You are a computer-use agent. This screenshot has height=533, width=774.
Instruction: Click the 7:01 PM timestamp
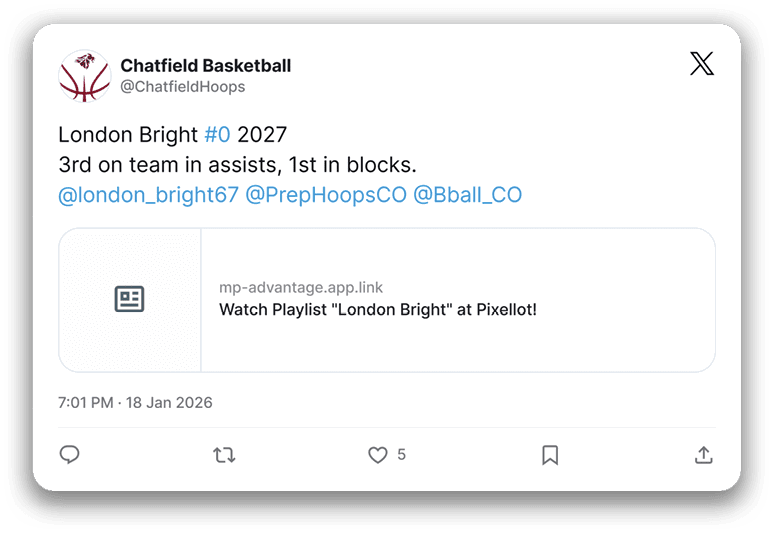pyautogui.click(x=86, y=403)
